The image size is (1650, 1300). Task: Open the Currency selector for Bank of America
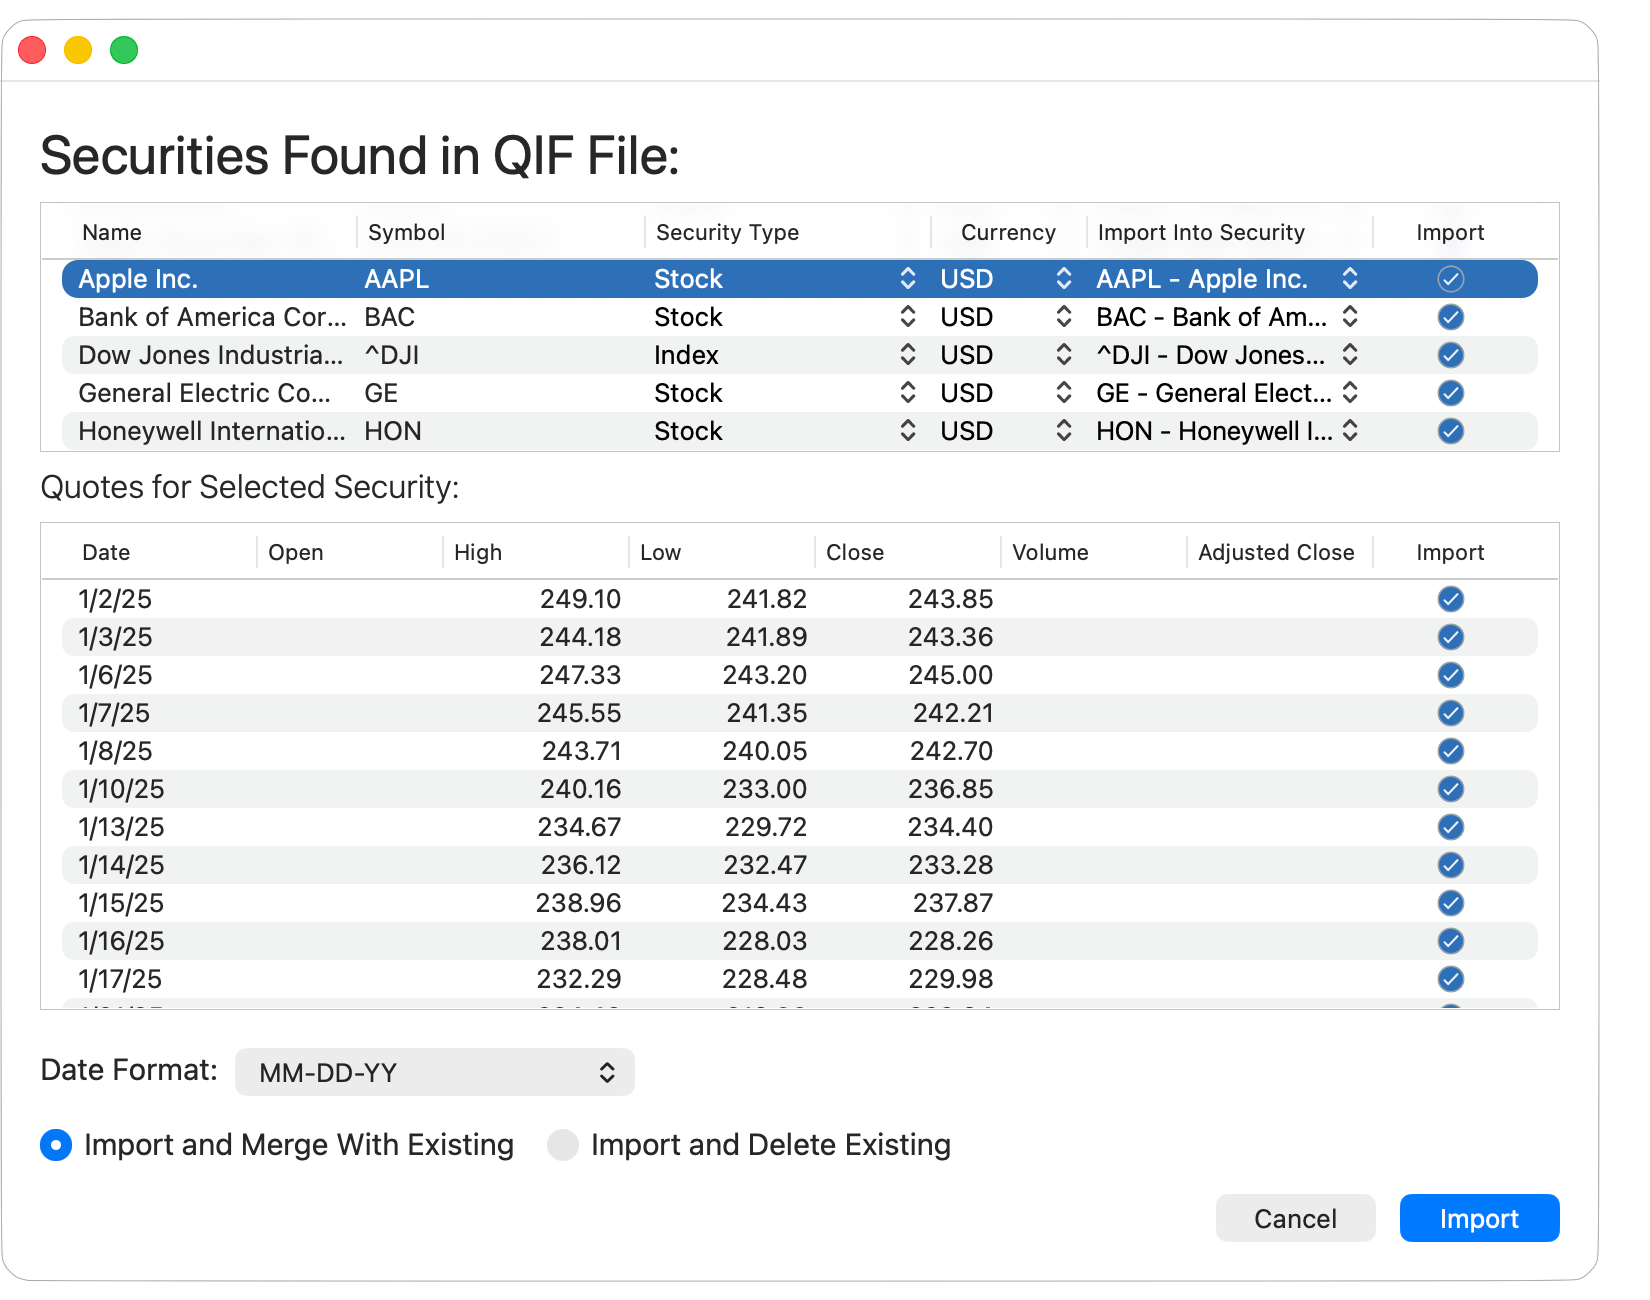click(1062, 317)
